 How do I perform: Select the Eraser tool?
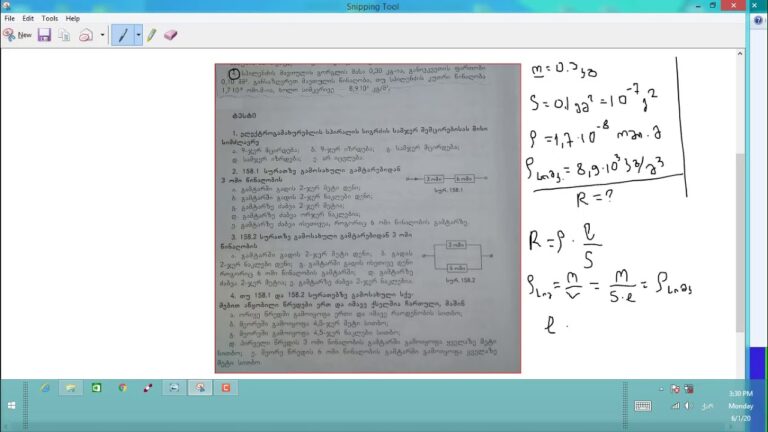tap(170, 35)
